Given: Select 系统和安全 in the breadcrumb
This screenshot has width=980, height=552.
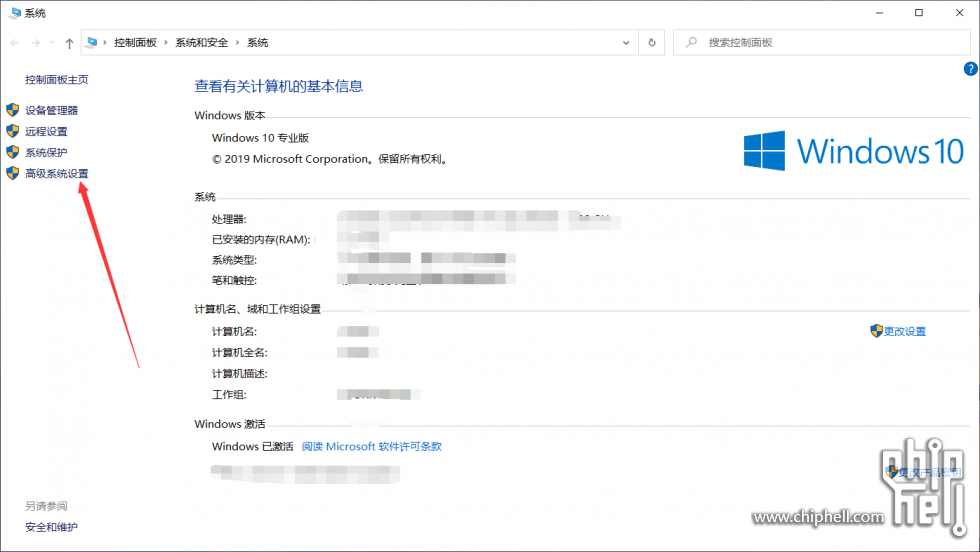Looking at the screenshot, I should pos(202,43).
